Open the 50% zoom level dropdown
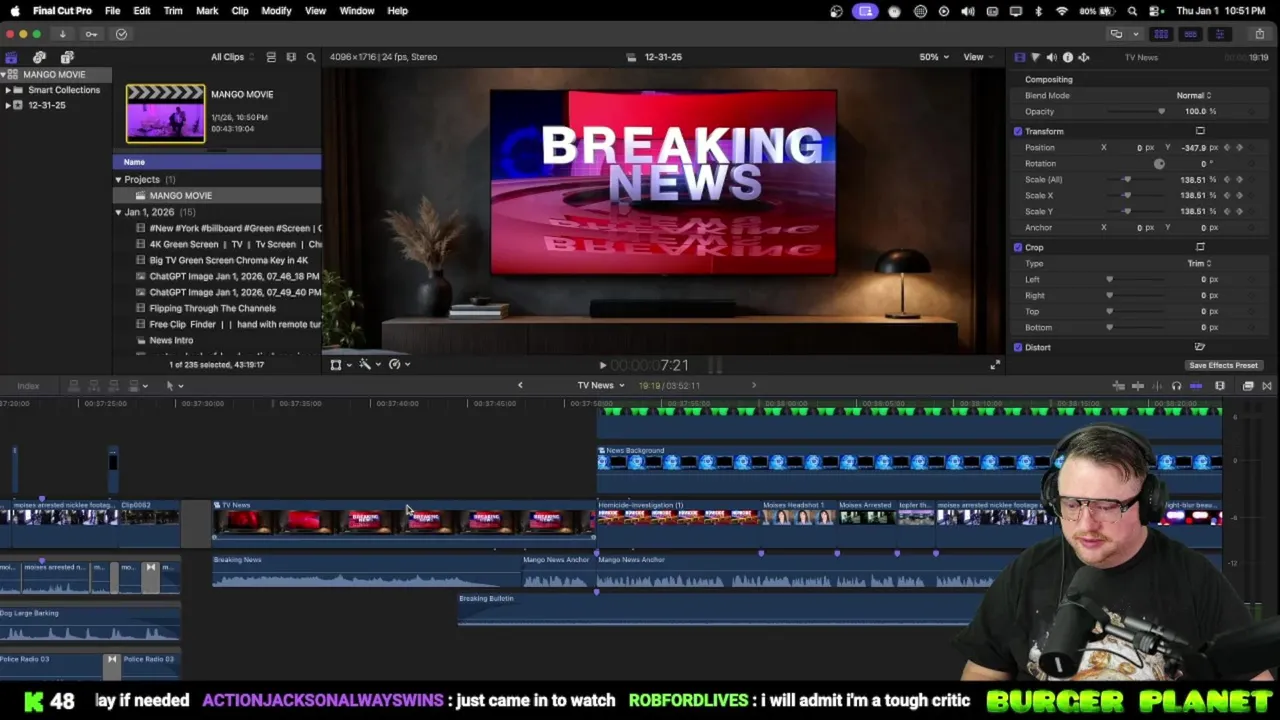The image size is (1280, 720). click(932, 57)
